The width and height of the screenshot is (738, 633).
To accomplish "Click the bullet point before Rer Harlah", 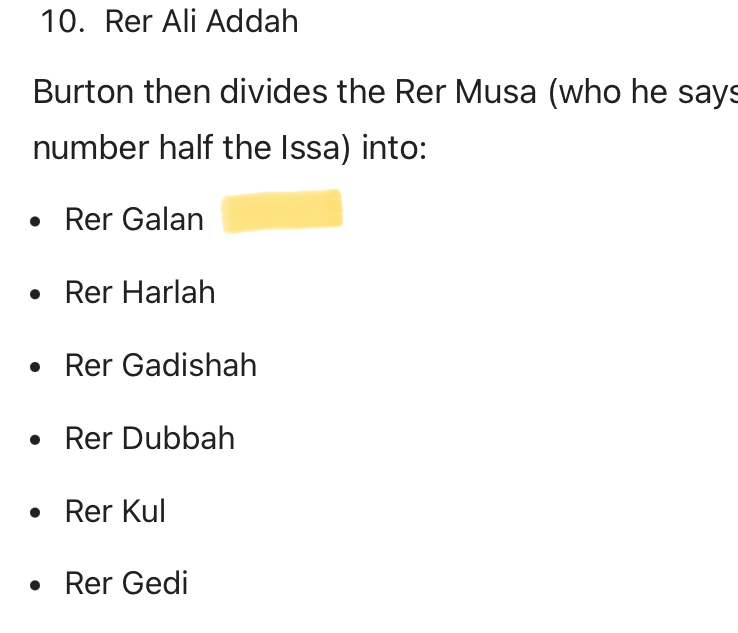I will [x=37, y=295].
